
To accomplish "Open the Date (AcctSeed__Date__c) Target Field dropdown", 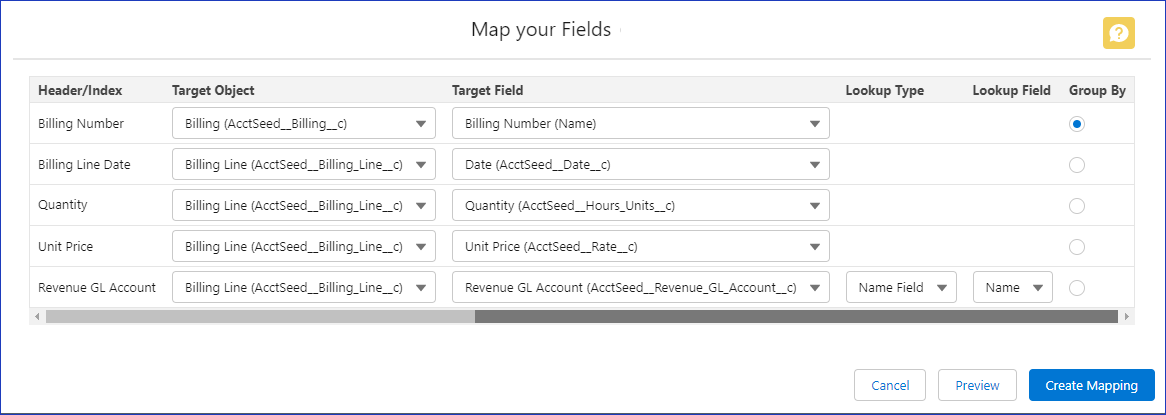I will [640, 165].
